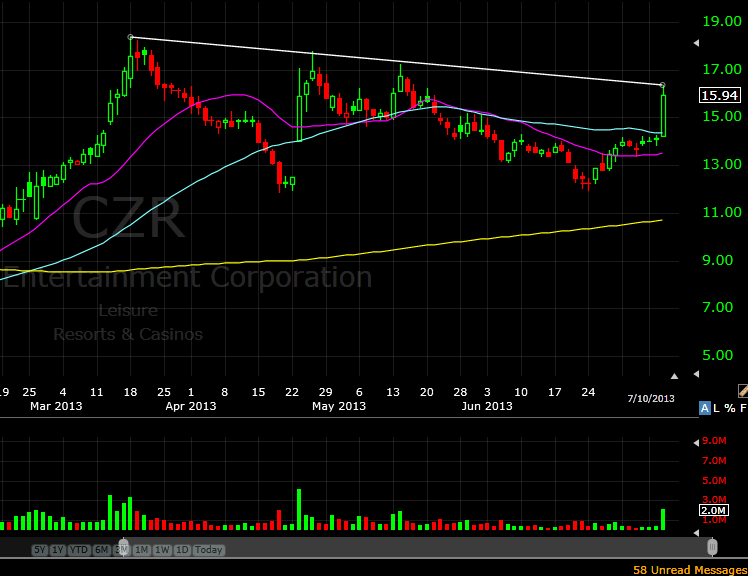Toggle the F scale option
This screenshot has width=748, height=576.
pos(743,408)
